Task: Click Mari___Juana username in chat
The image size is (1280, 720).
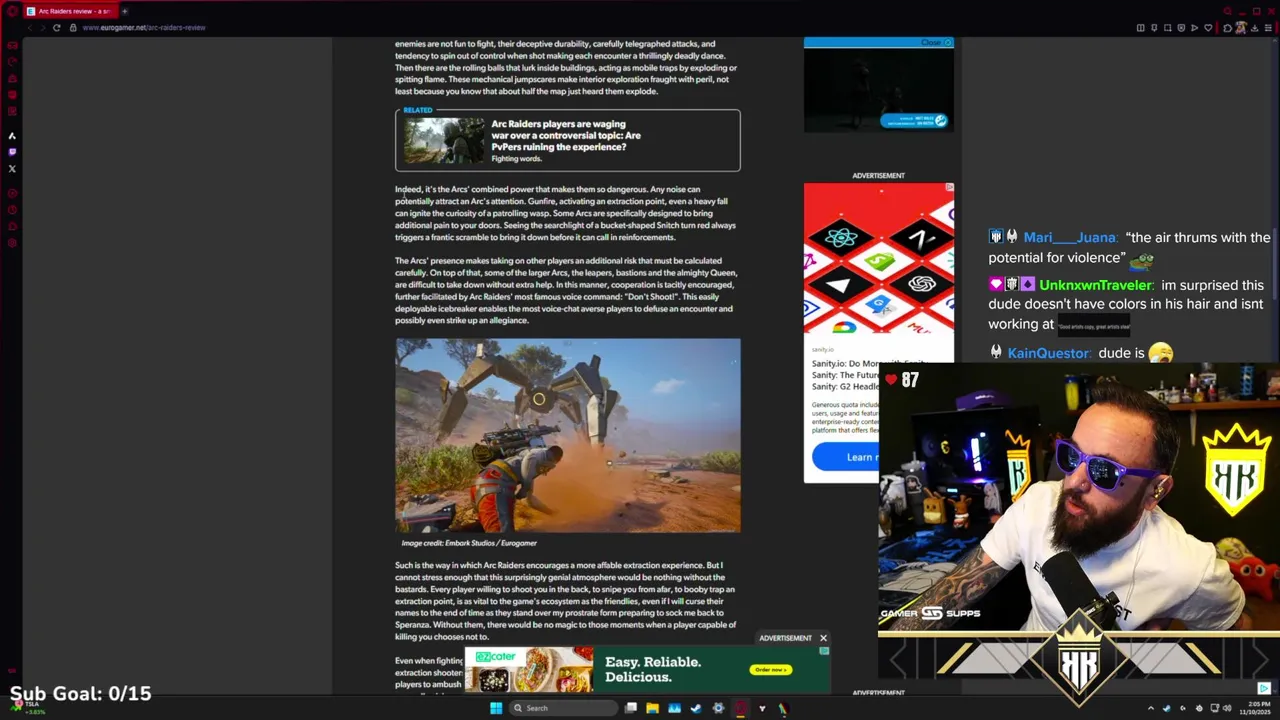Action: (1069, 238)
